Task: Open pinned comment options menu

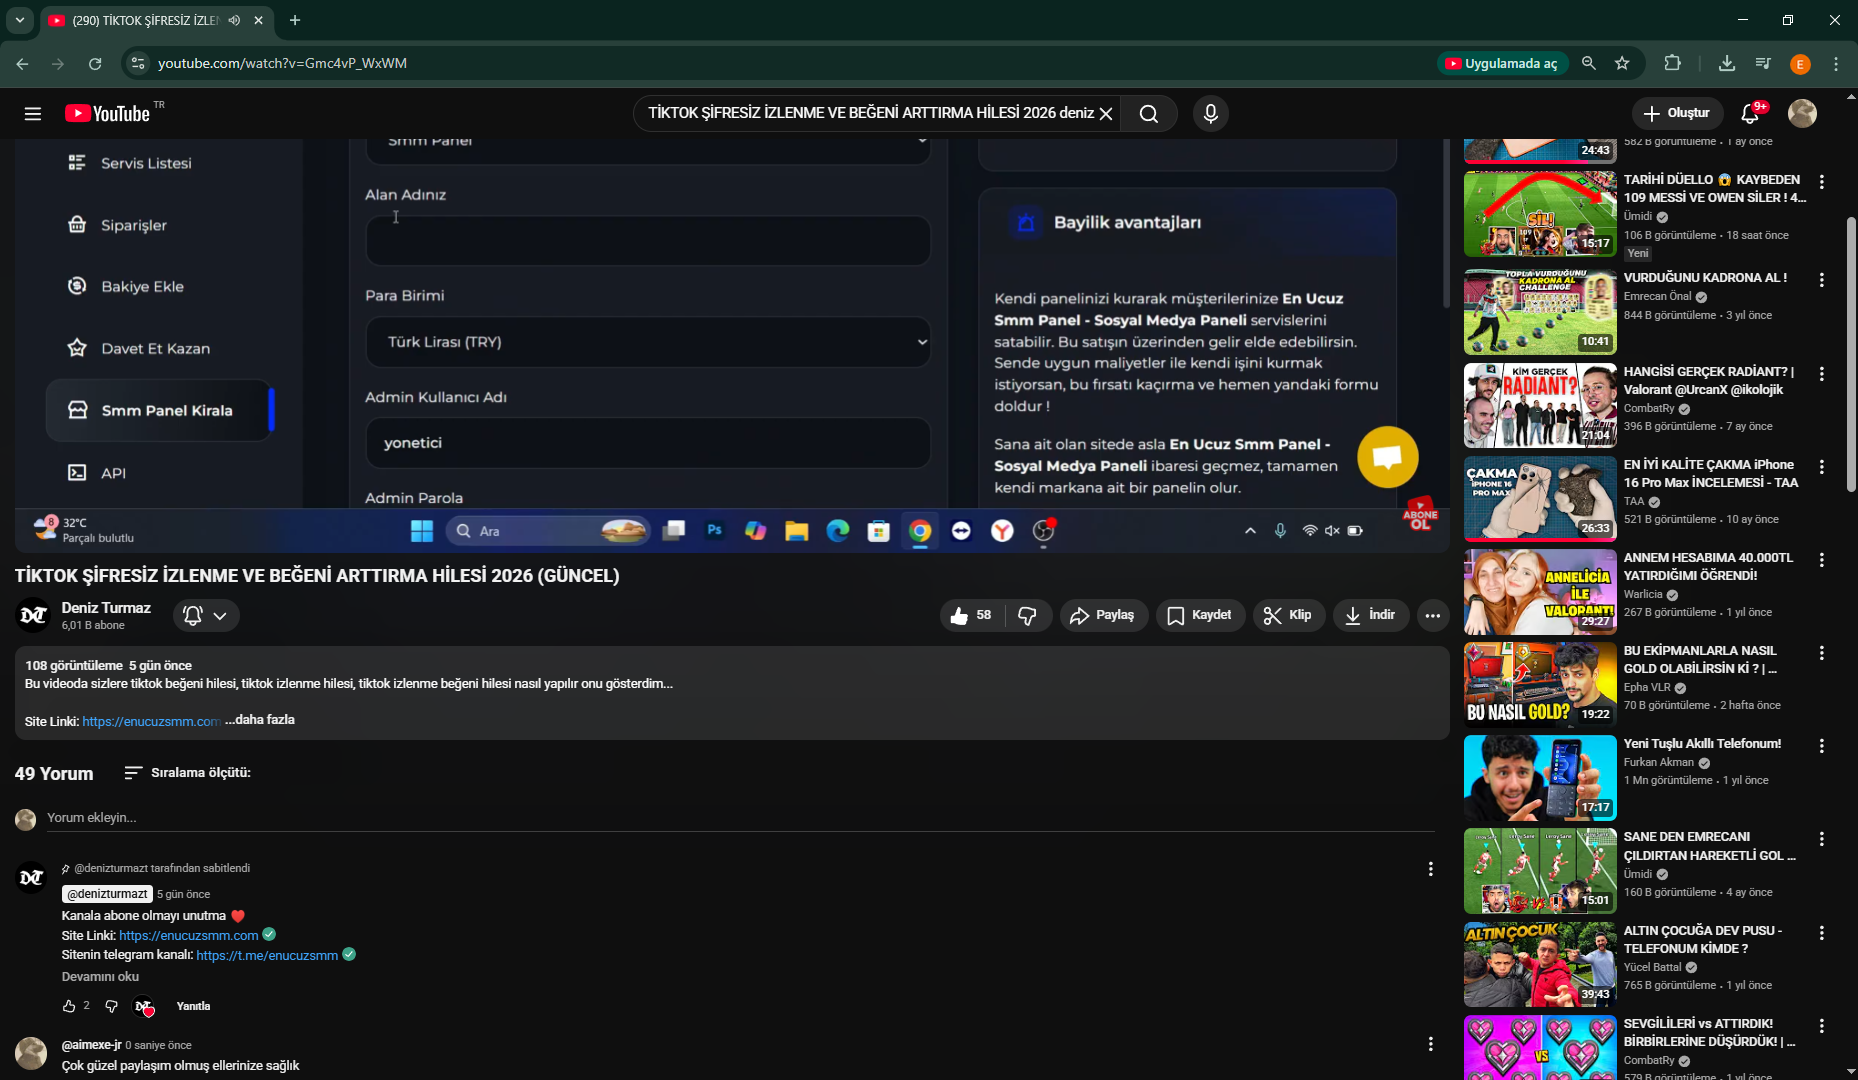Action: pos(1431,869)
